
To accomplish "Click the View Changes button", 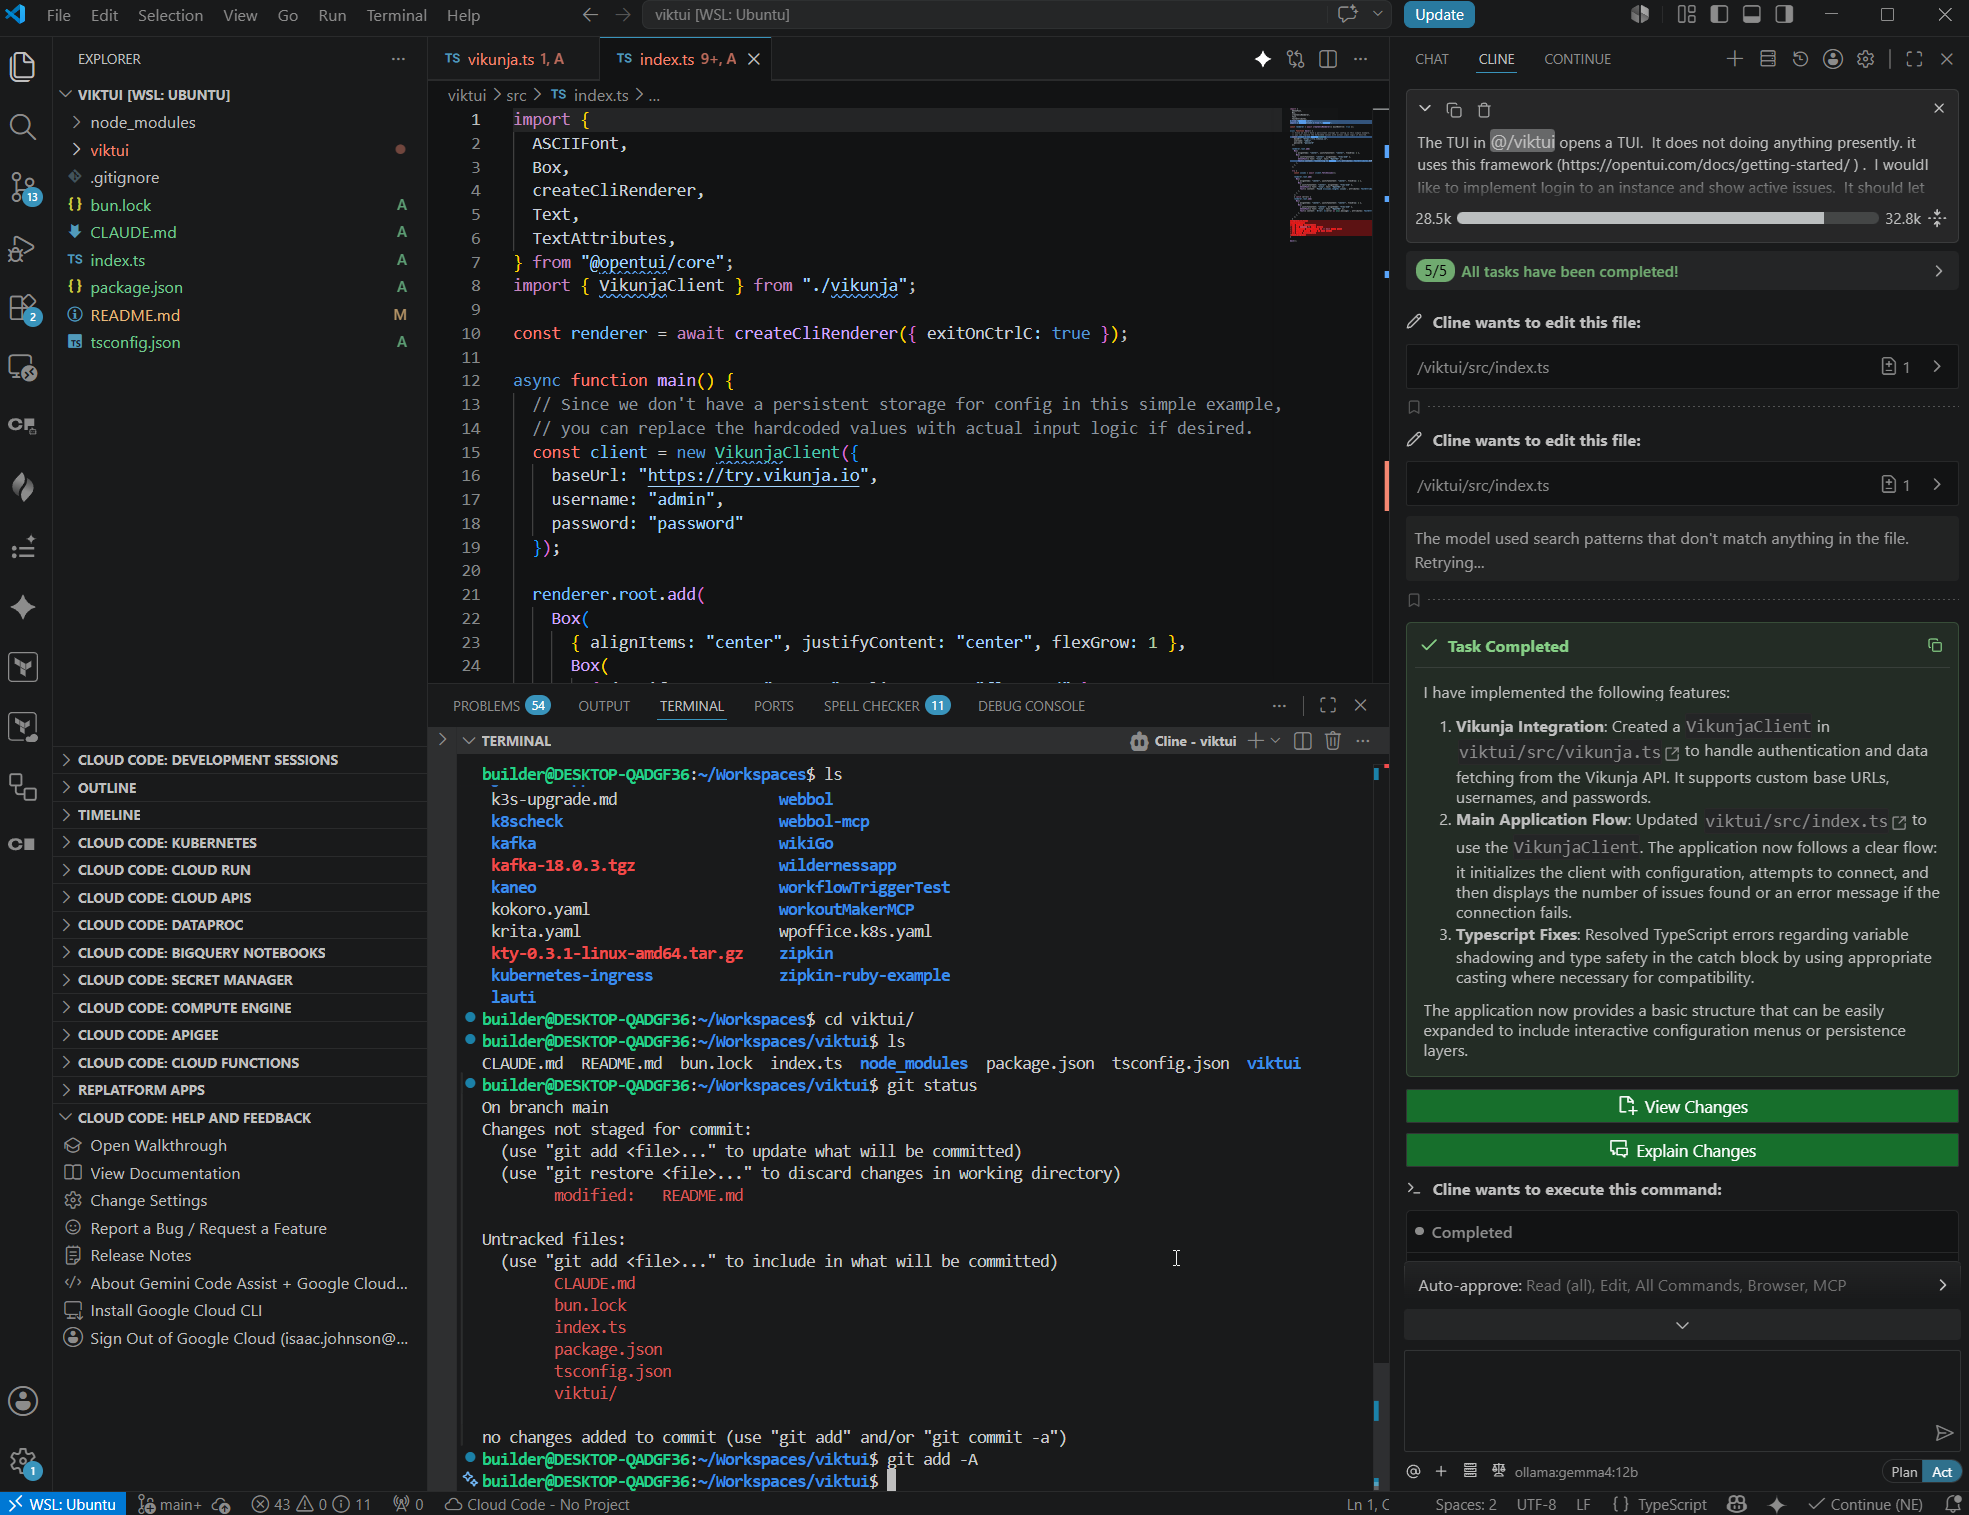I will [1682, 1107].
